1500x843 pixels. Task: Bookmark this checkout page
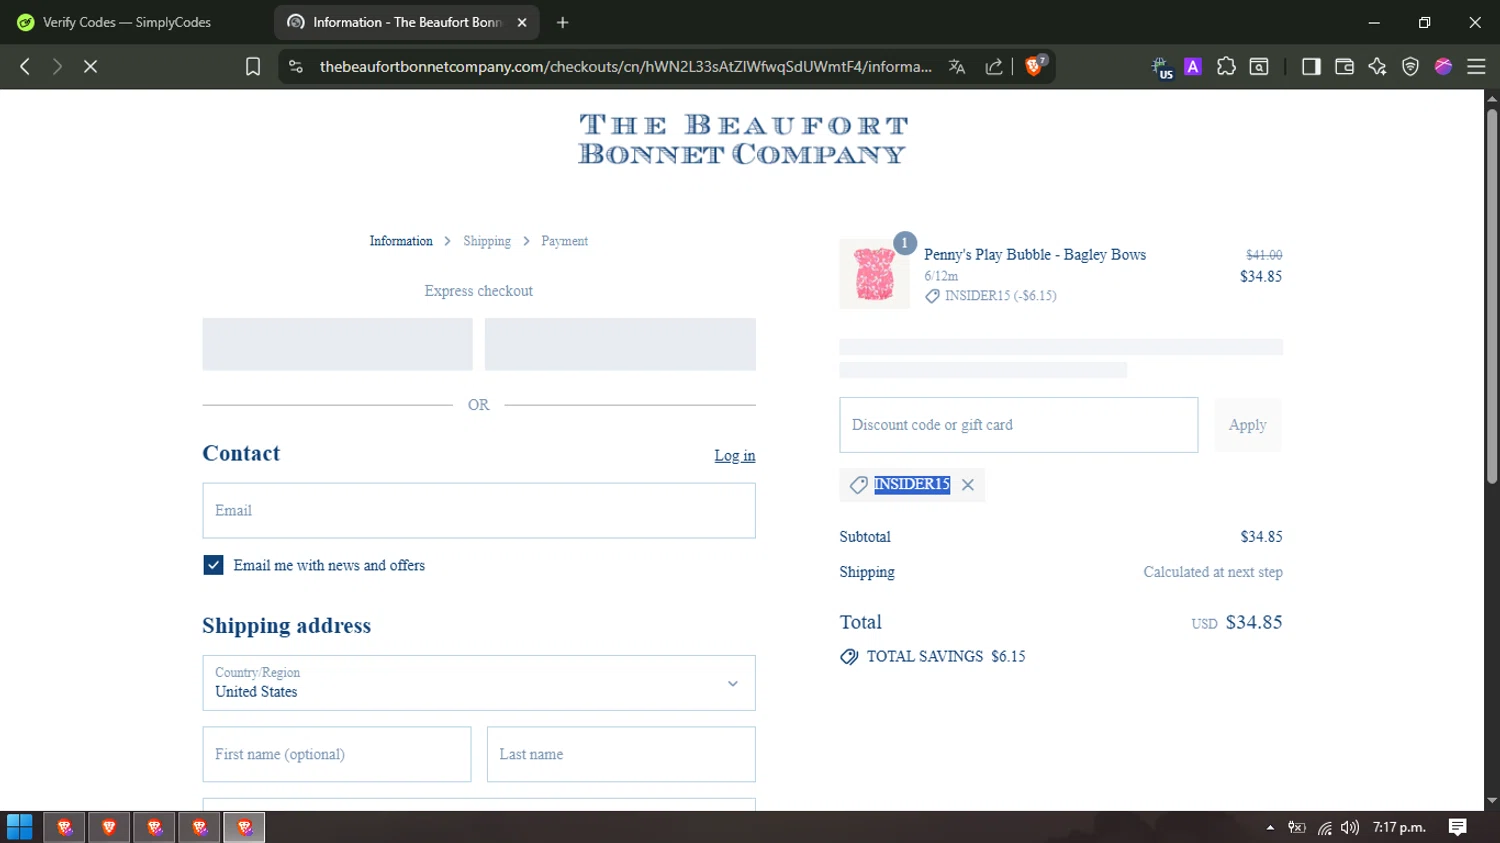(253, 66)
